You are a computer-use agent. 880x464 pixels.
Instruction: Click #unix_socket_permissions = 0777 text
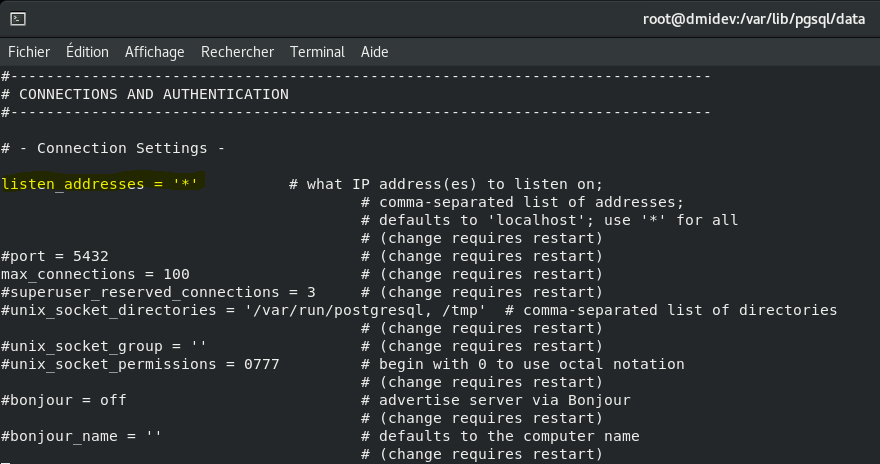click(140, 364)
